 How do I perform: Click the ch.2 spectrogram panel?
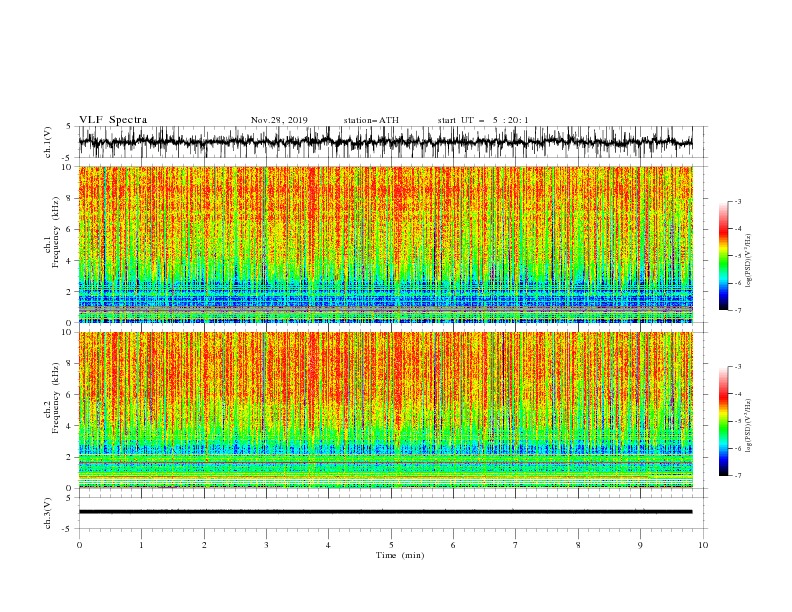[385, 410]
